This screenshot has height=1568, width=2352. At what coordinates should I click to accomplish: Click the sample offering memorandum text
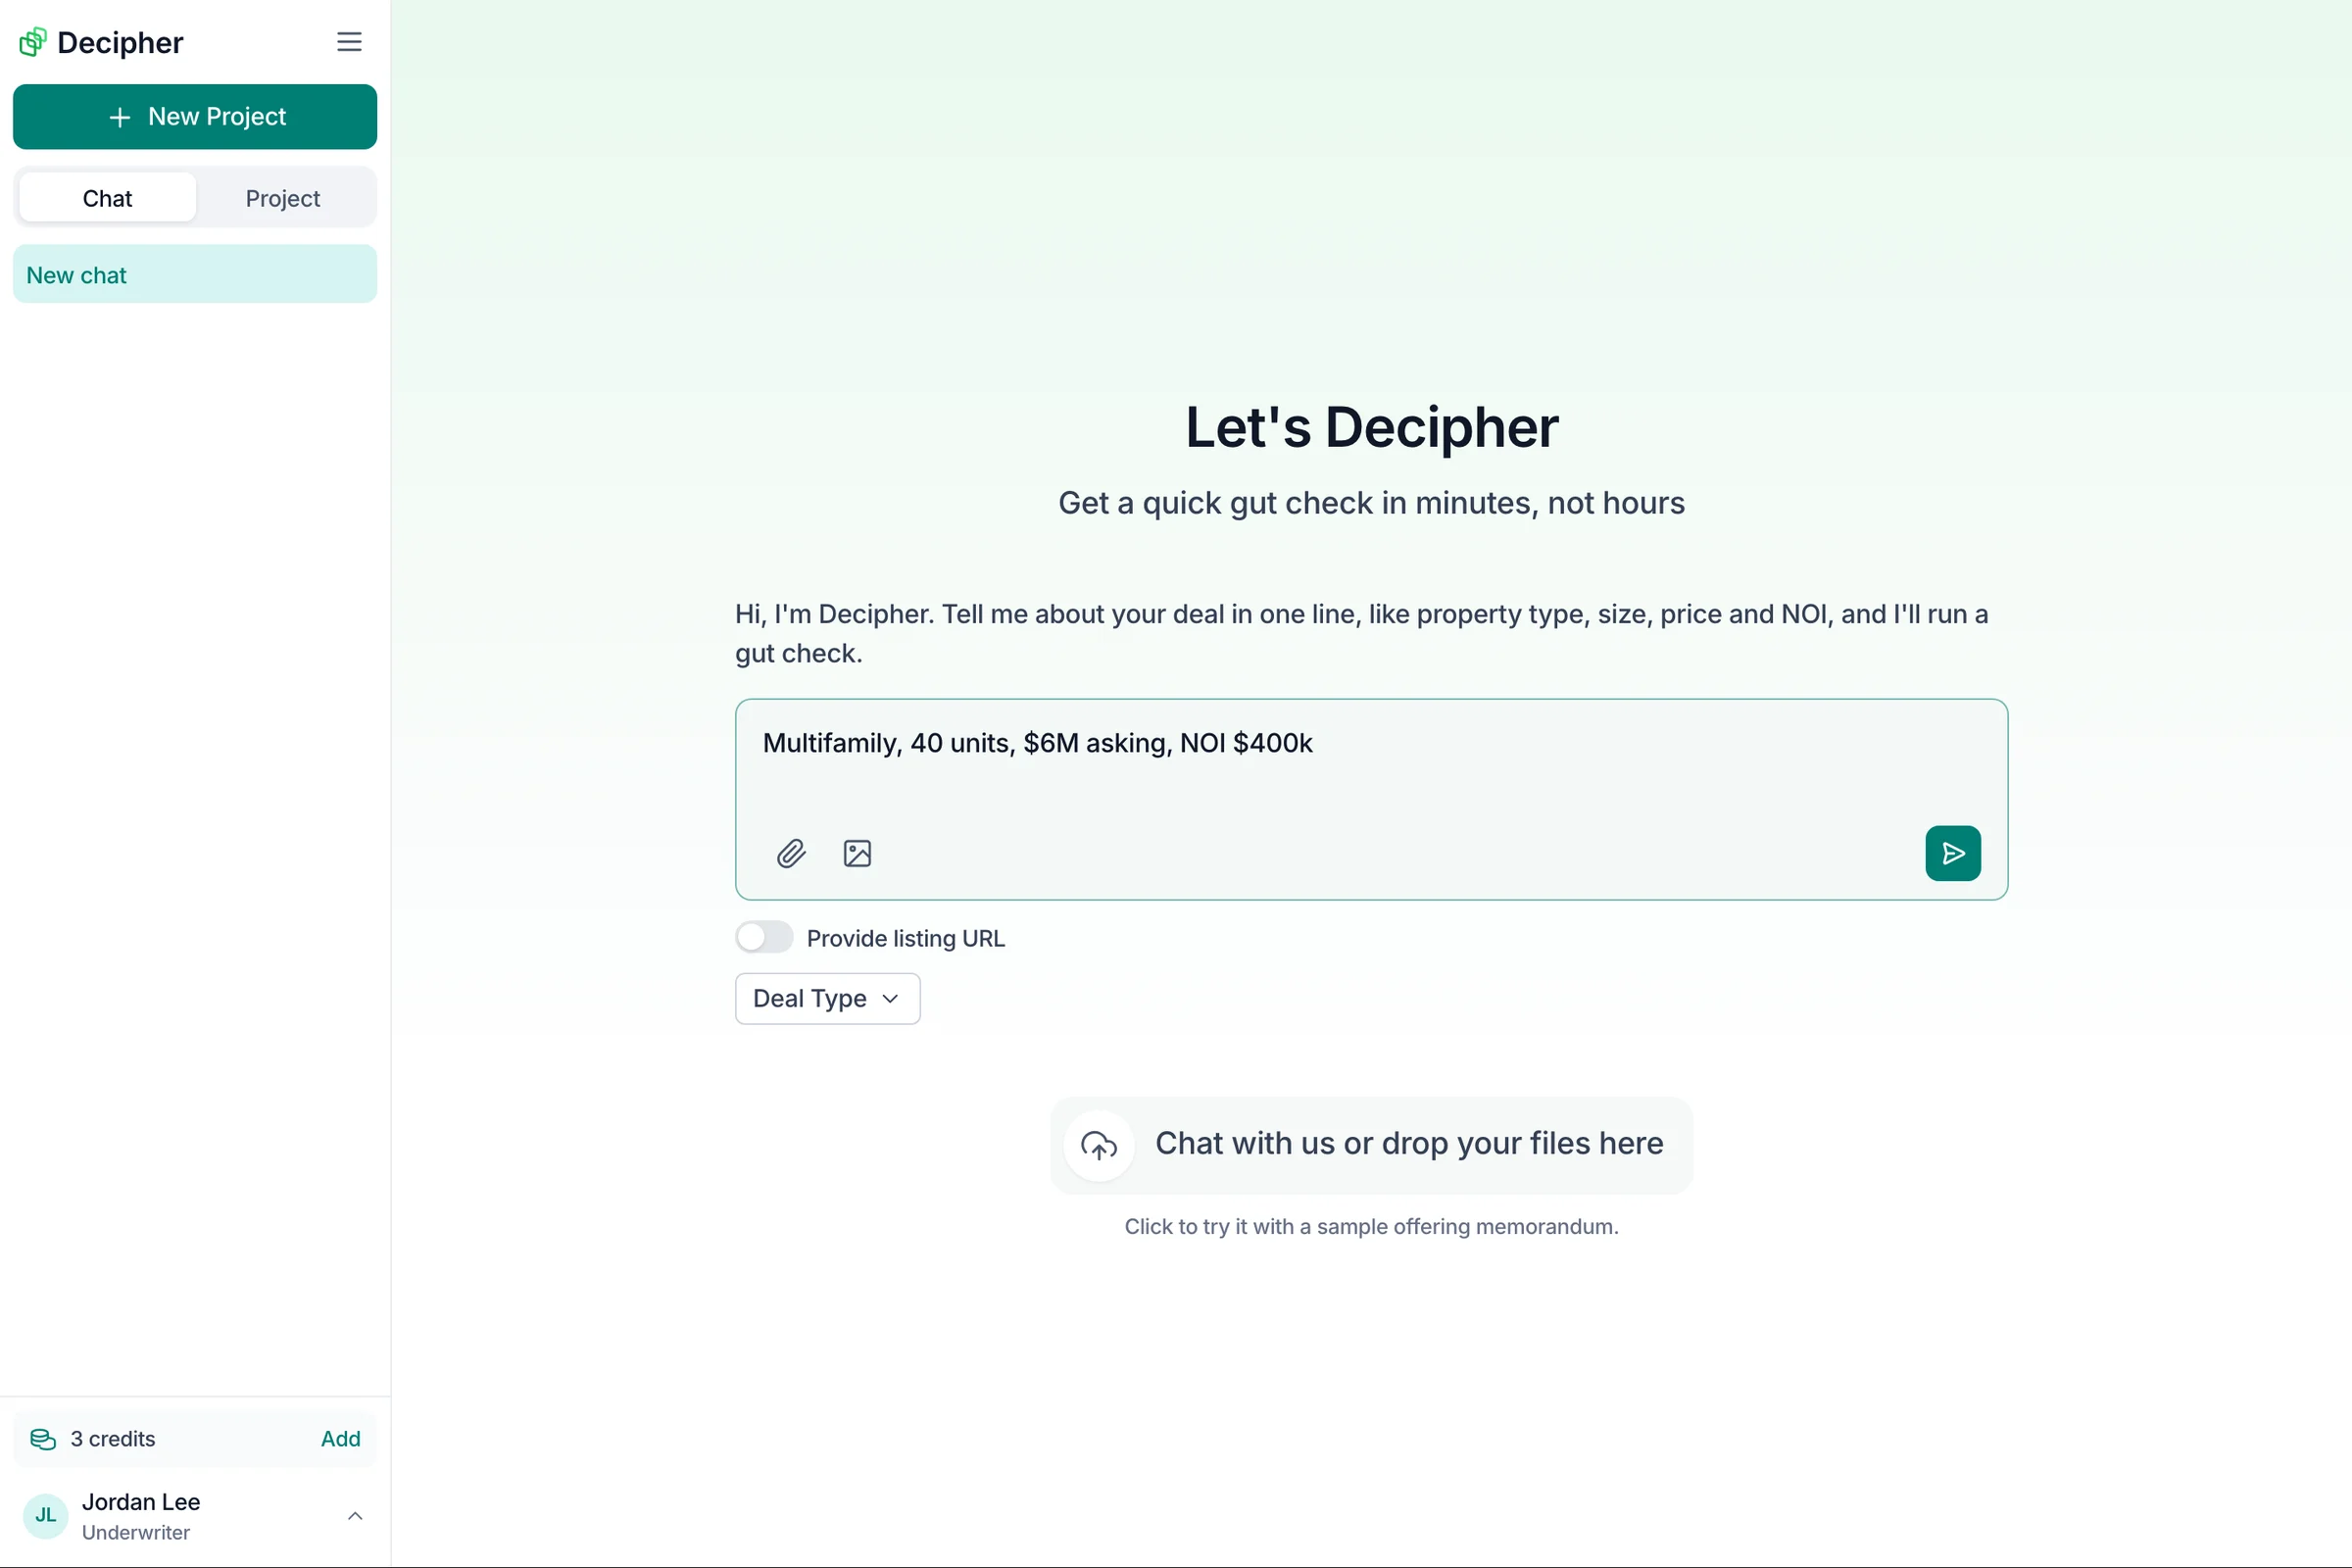pos(1371,1226)
